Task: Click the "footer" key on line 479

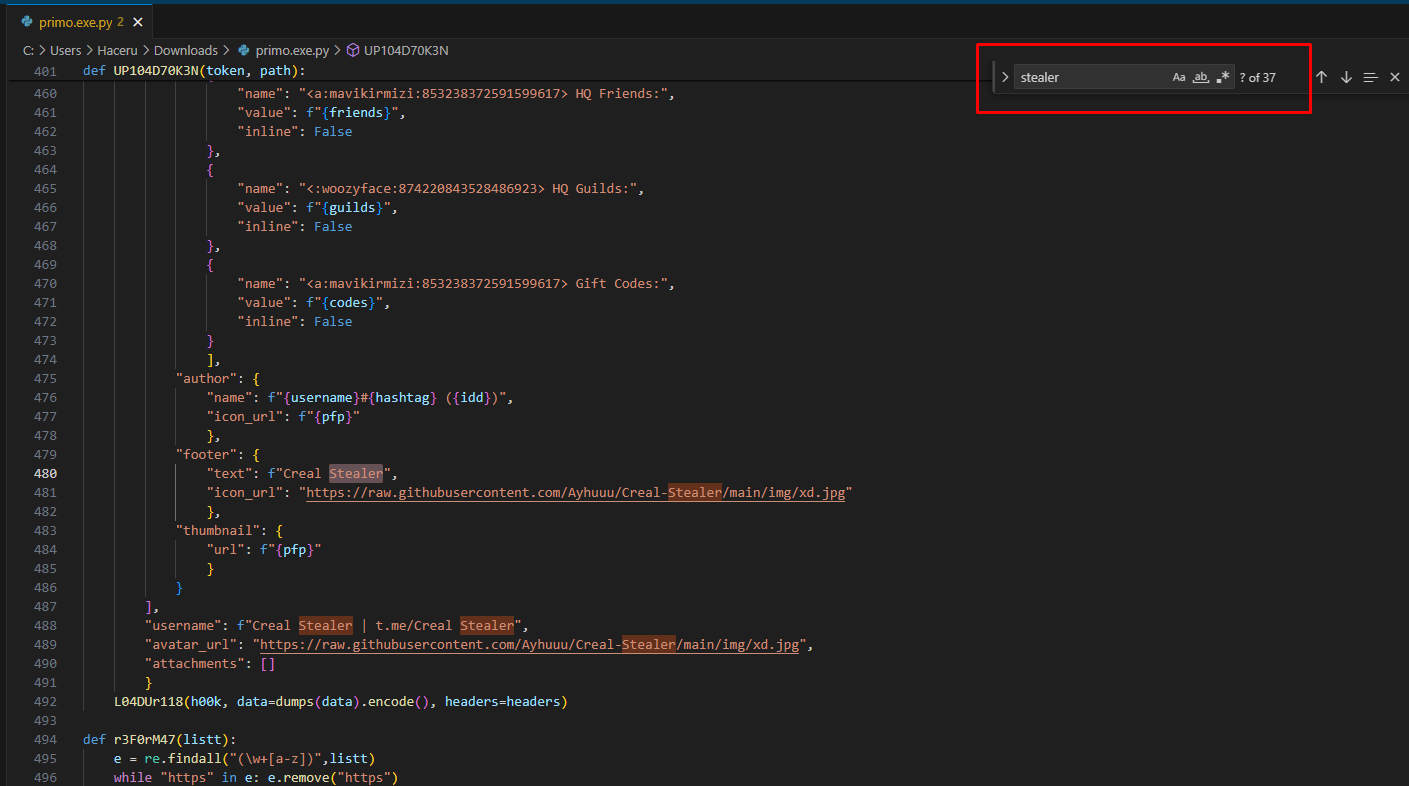Action: (205, 455)
